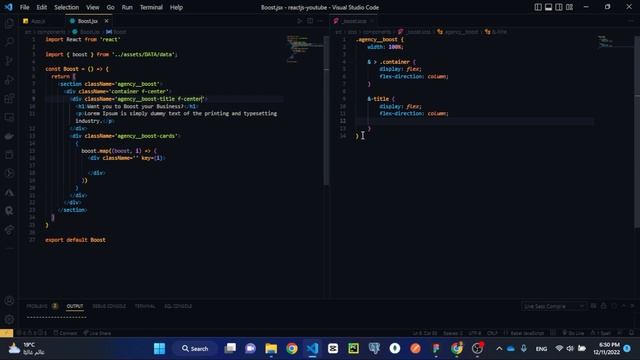Click the left editor minimap
The width and height of the screenshot is (640, 360).
pyautogui.click(x=304, y=49)
